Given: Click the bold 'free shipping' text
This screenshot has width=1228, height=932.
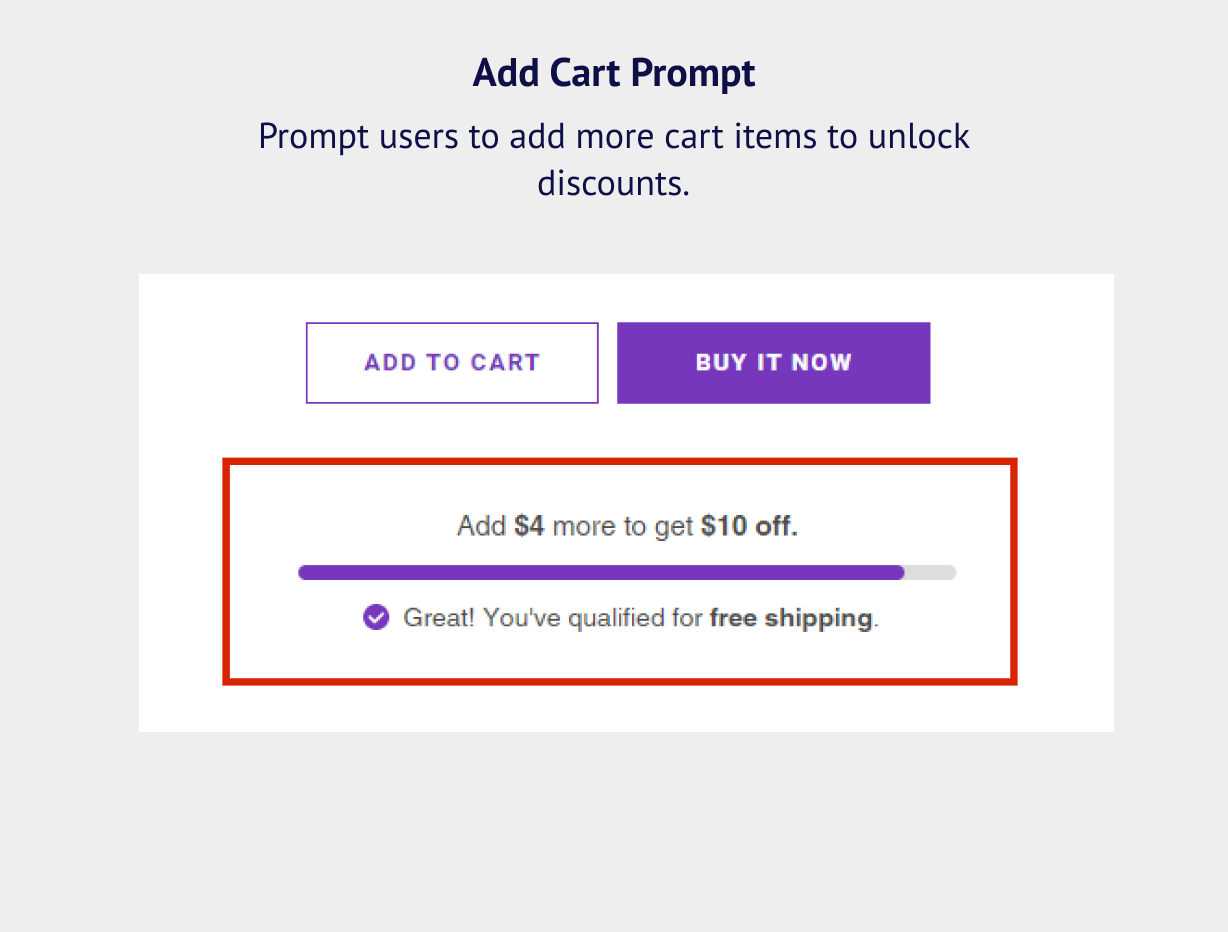Looking at the screenshot, I should coord(791,618).
